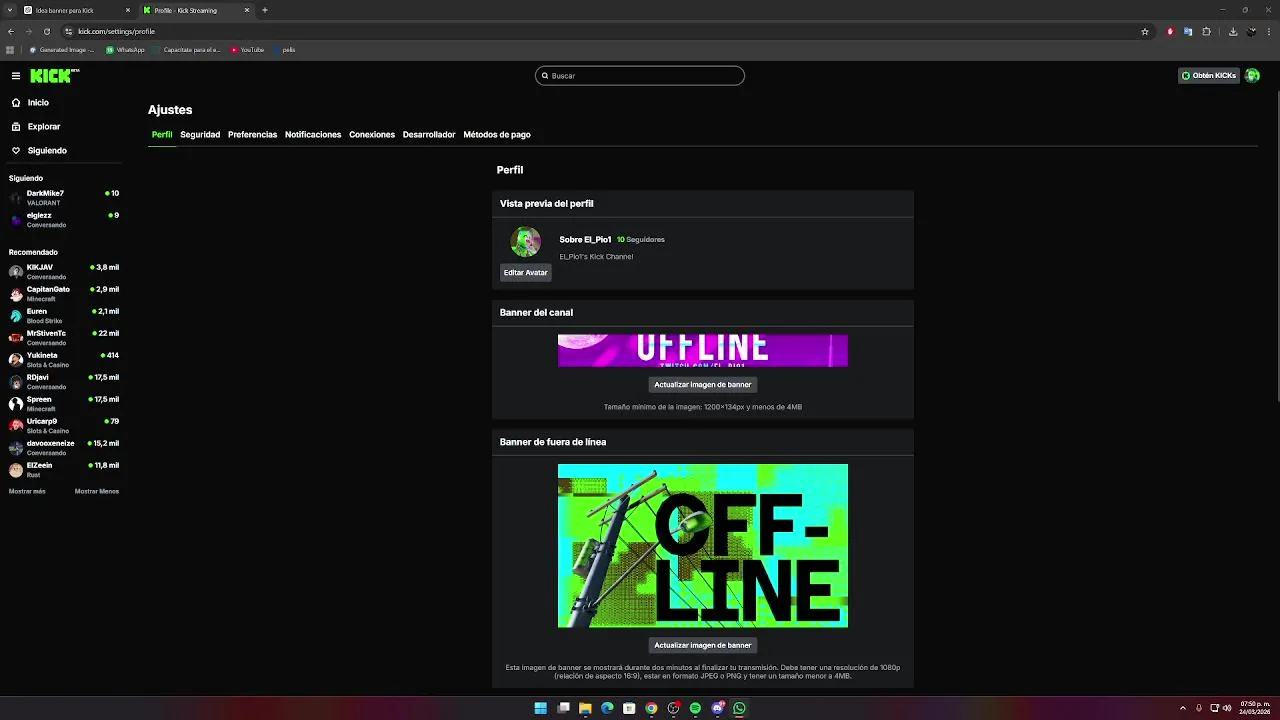Open Yukineta recommended channel
The height and width of the screenshot is (720, 1280).
pos(64,359)
